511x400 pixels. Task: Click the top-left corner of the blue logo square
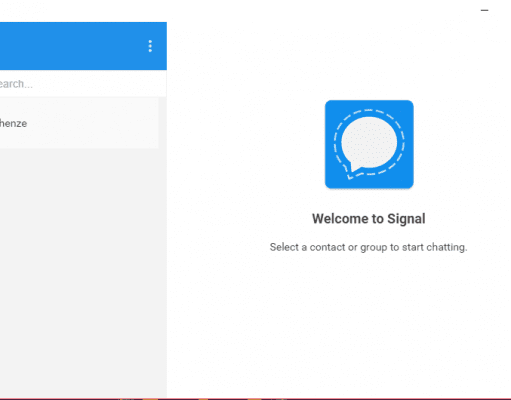[328, 103]
